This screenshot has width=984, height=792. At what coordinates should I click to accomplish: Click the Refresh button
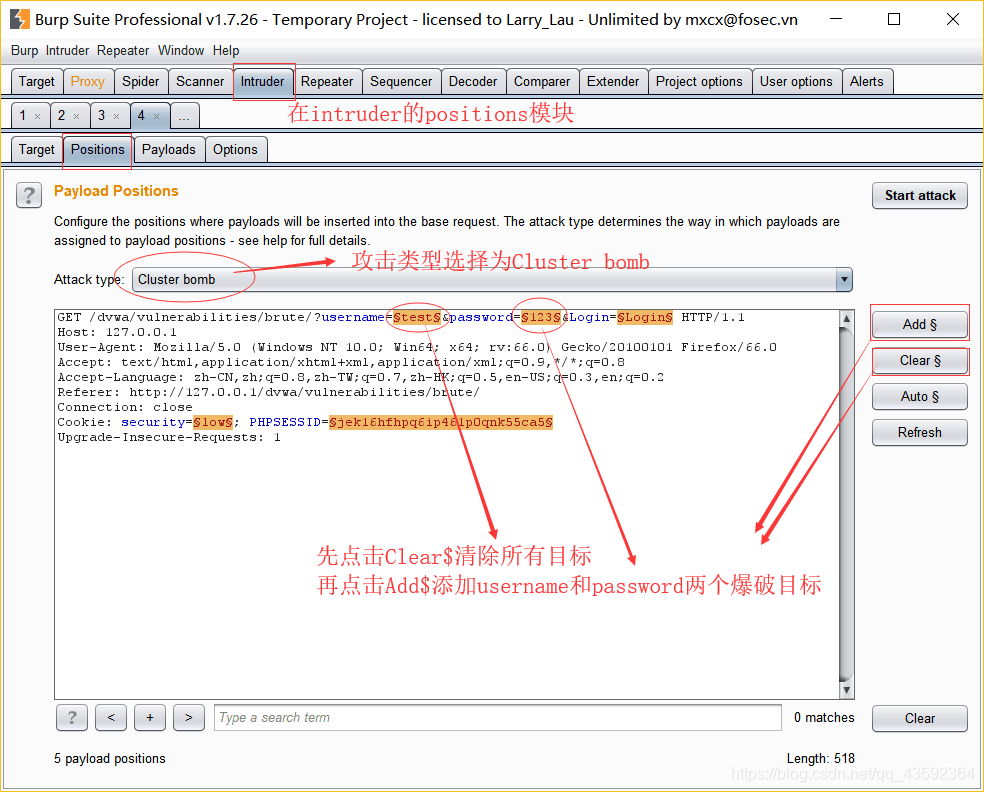tap(920, 432)
